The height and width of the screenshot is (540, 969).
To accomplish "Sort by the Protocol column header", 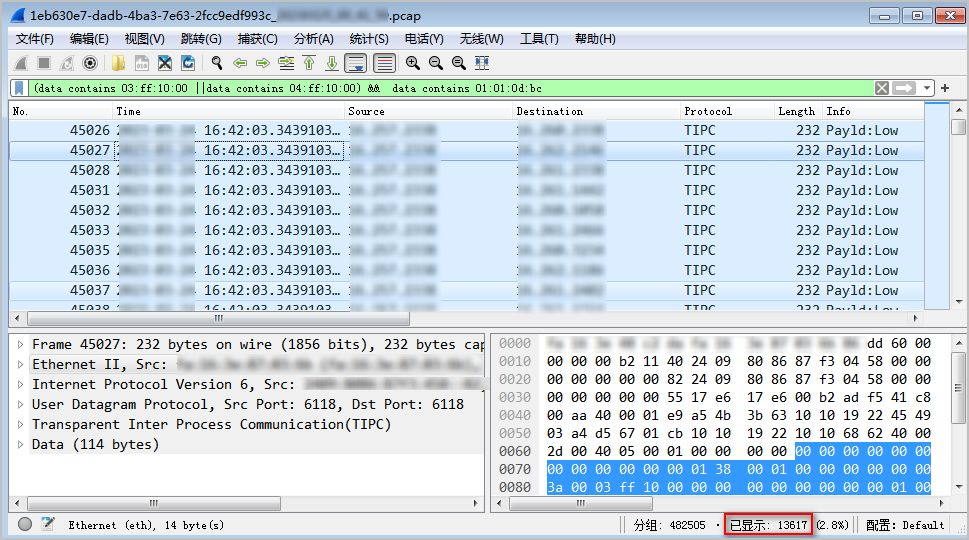I will tap(727, 111).
